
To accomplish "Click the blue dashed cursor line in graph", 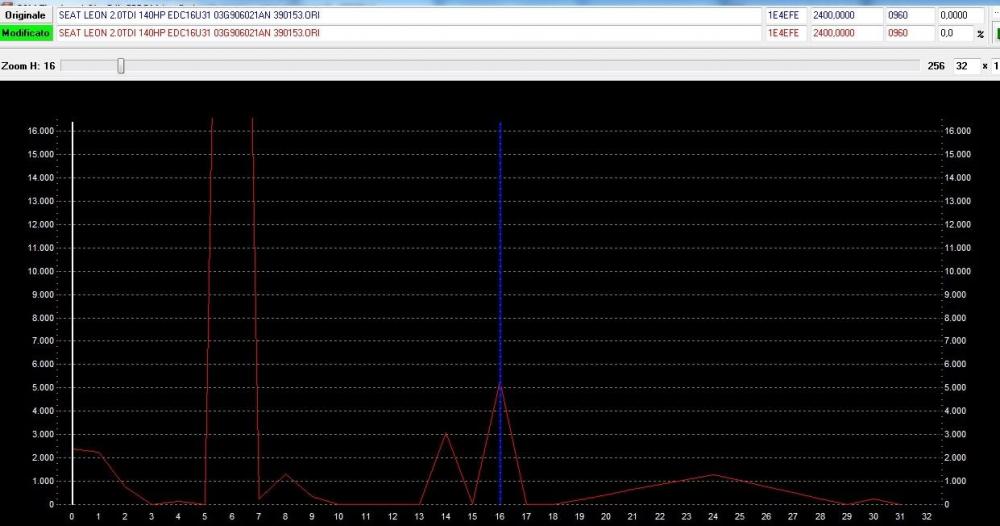I will [x=500, y=250].
